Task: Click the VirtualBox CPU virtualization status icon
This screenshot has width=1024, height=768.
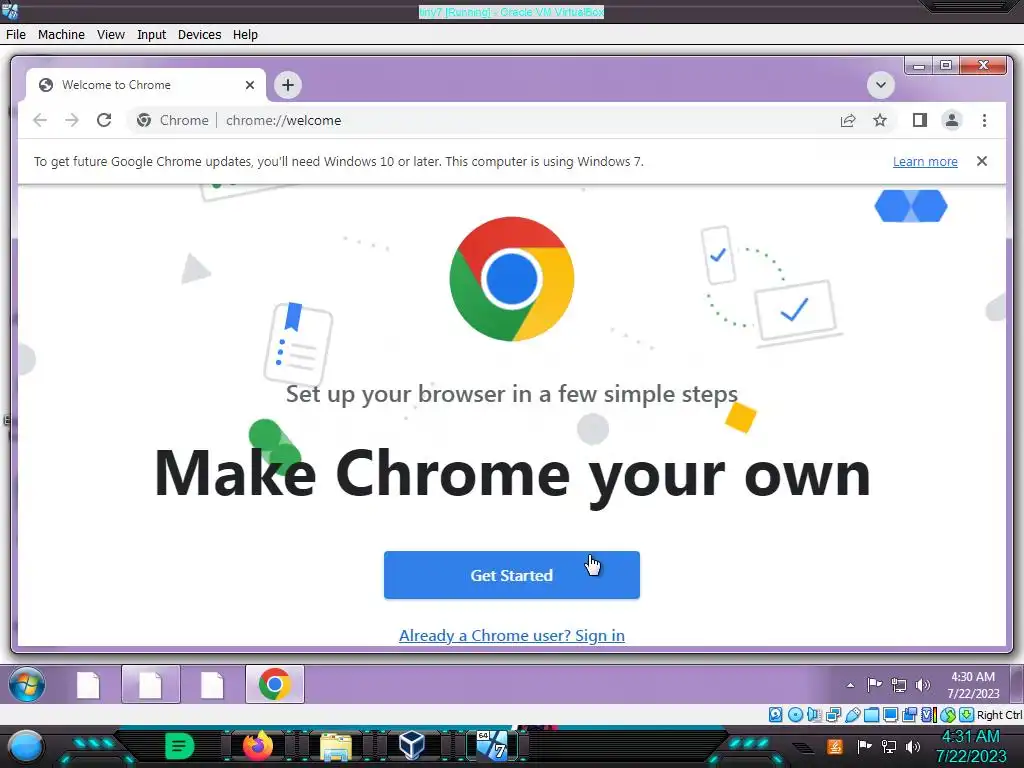Action: click(928, 714)
